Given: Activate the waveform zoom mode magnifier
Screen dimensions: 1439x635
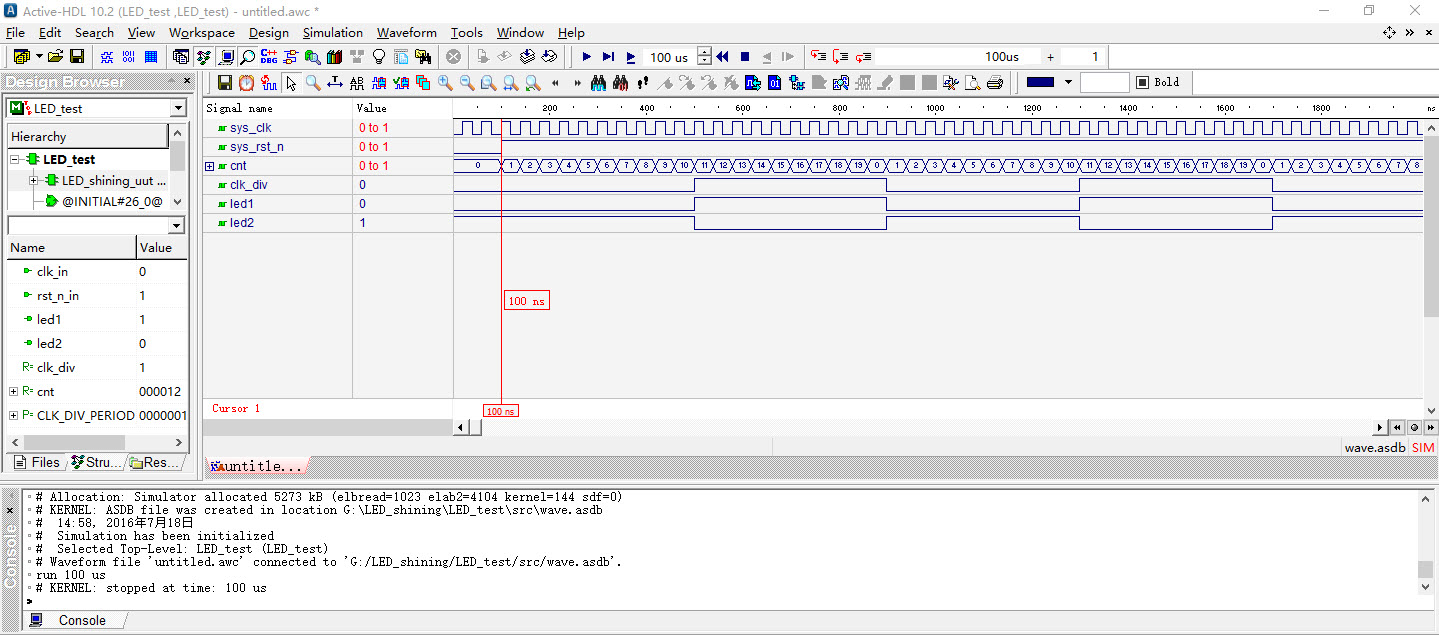Looking at the screenshot, I should (x=313, y=83).
